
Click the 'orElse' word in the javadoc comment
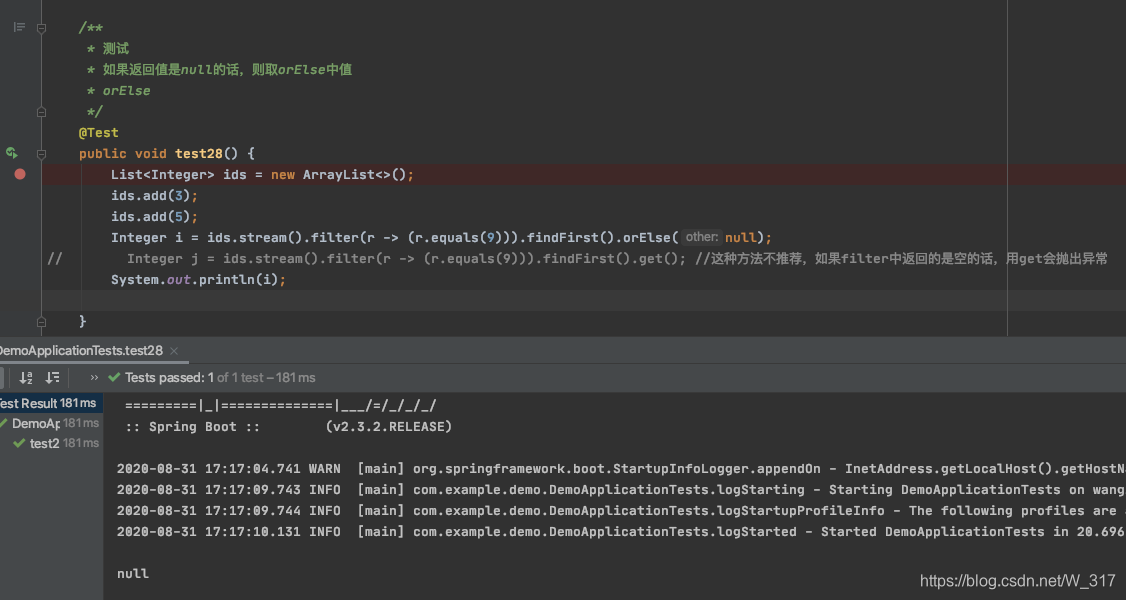[x=126, y=91]
